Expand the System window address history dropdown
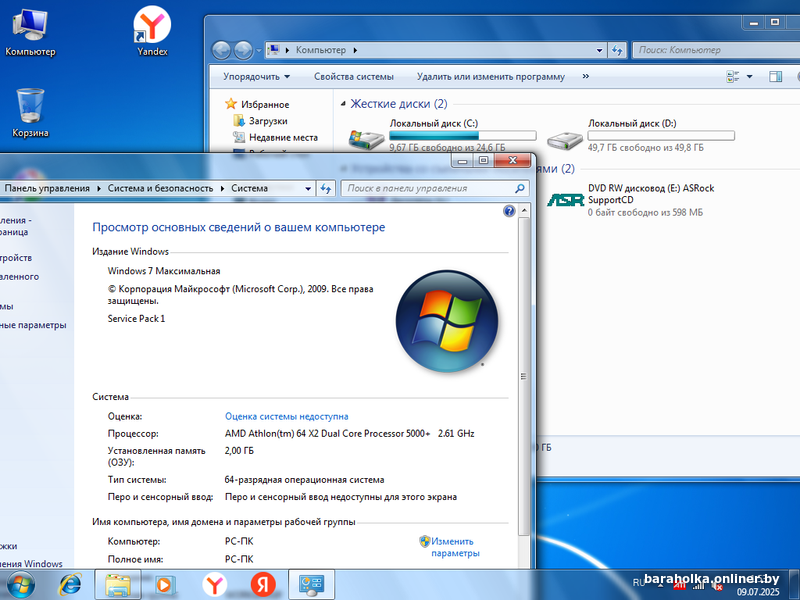 pyautogui.click(x=308, y=188)
